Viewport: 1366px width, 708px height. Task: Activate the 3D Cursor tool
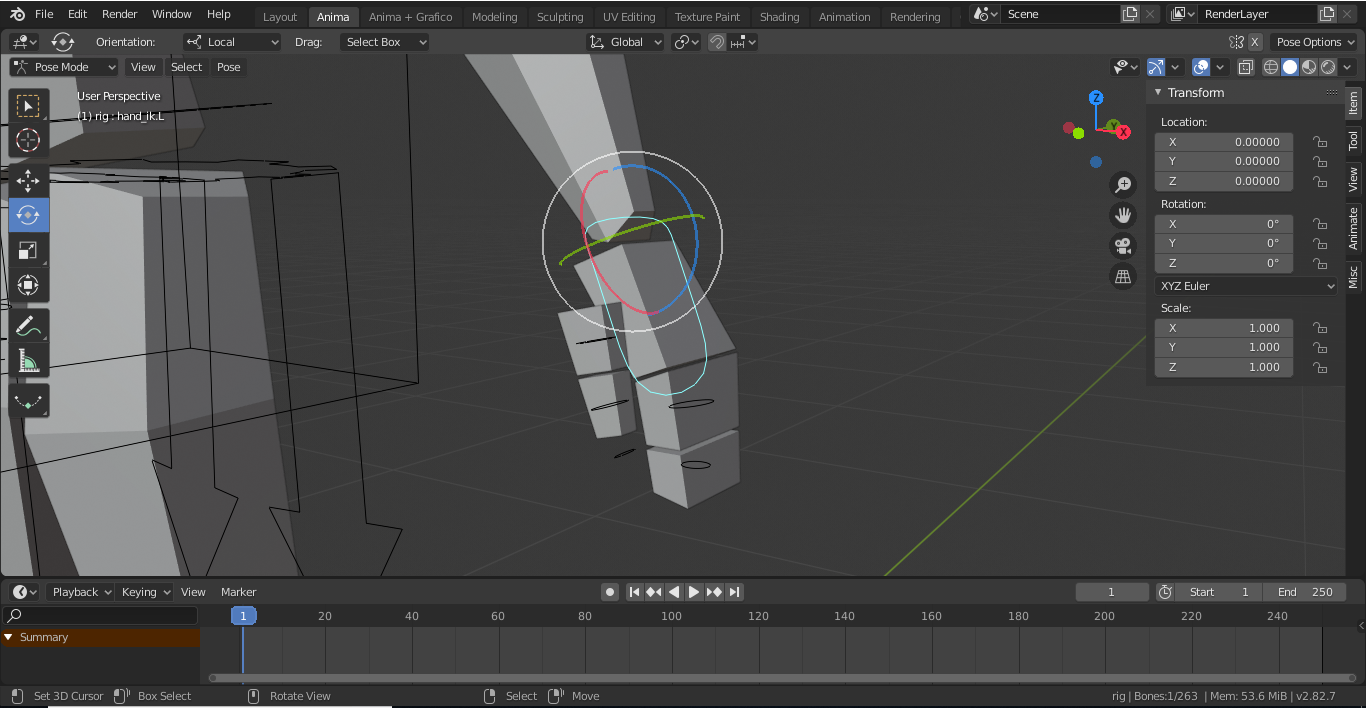[x=28, y=140]
